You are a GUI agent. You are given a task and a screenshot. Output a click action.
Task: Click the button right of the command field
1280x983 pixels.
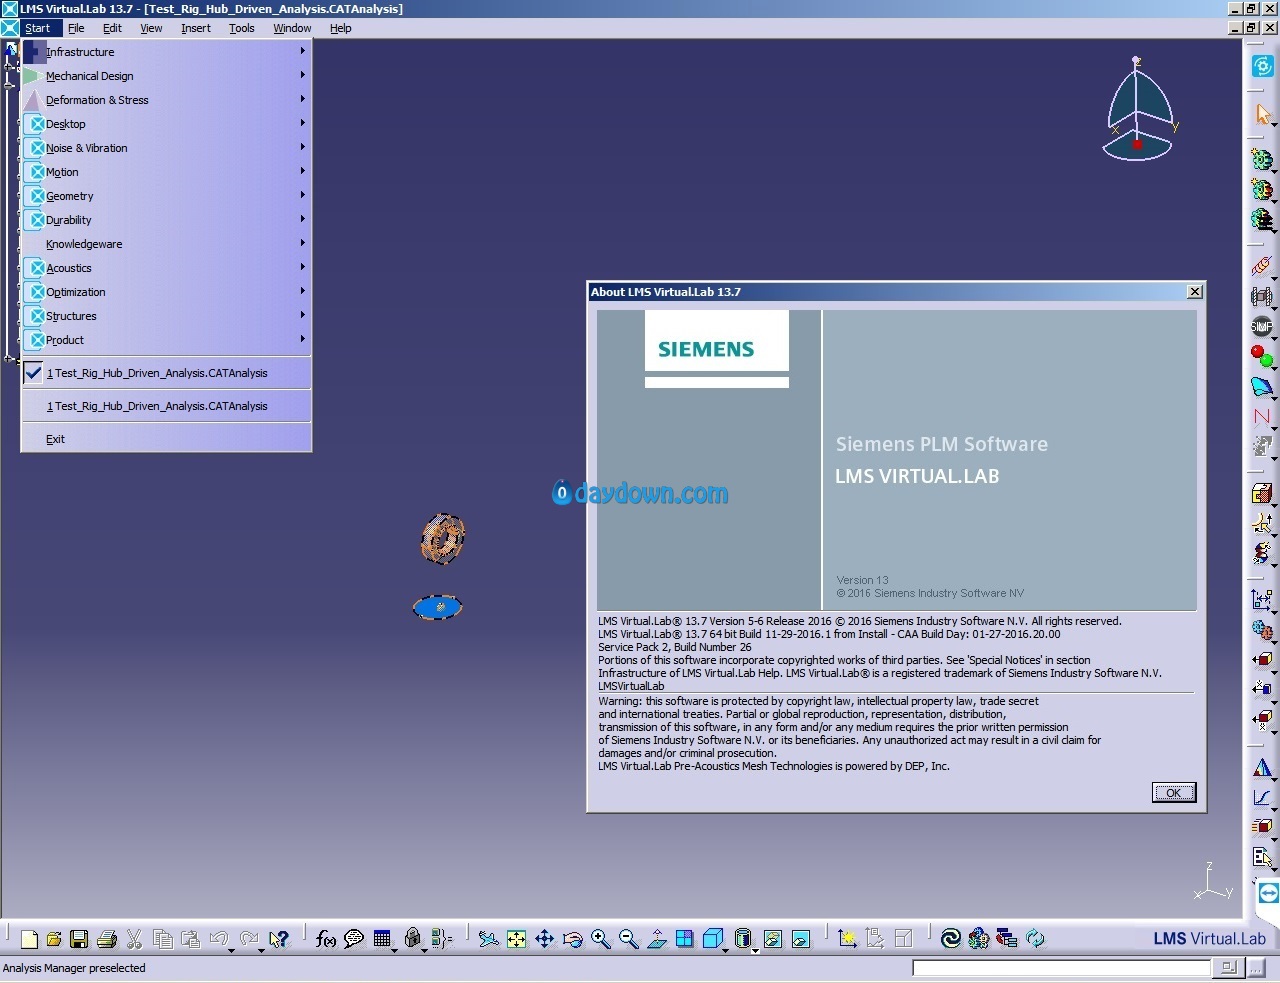(x=1228, y=968)
